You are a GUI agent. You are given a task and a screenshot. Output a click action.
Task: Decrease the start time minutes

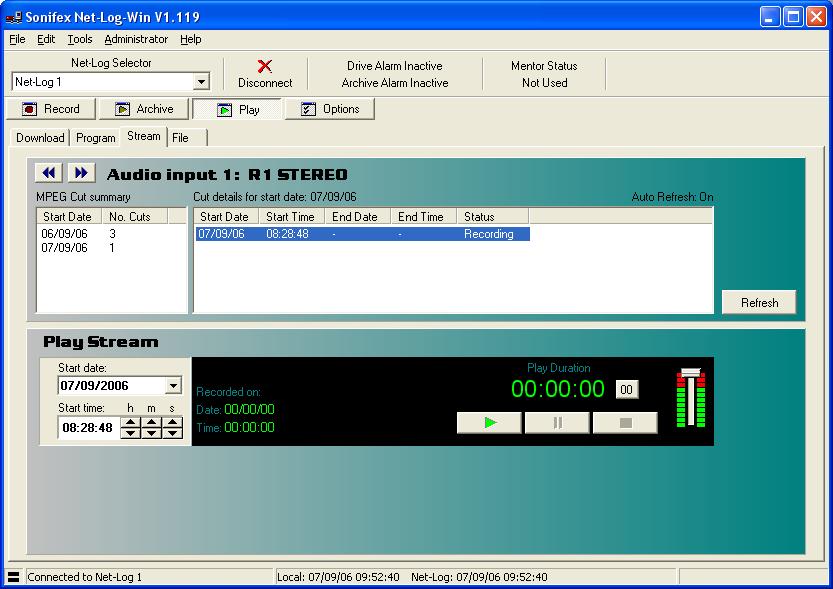[151, 433]
